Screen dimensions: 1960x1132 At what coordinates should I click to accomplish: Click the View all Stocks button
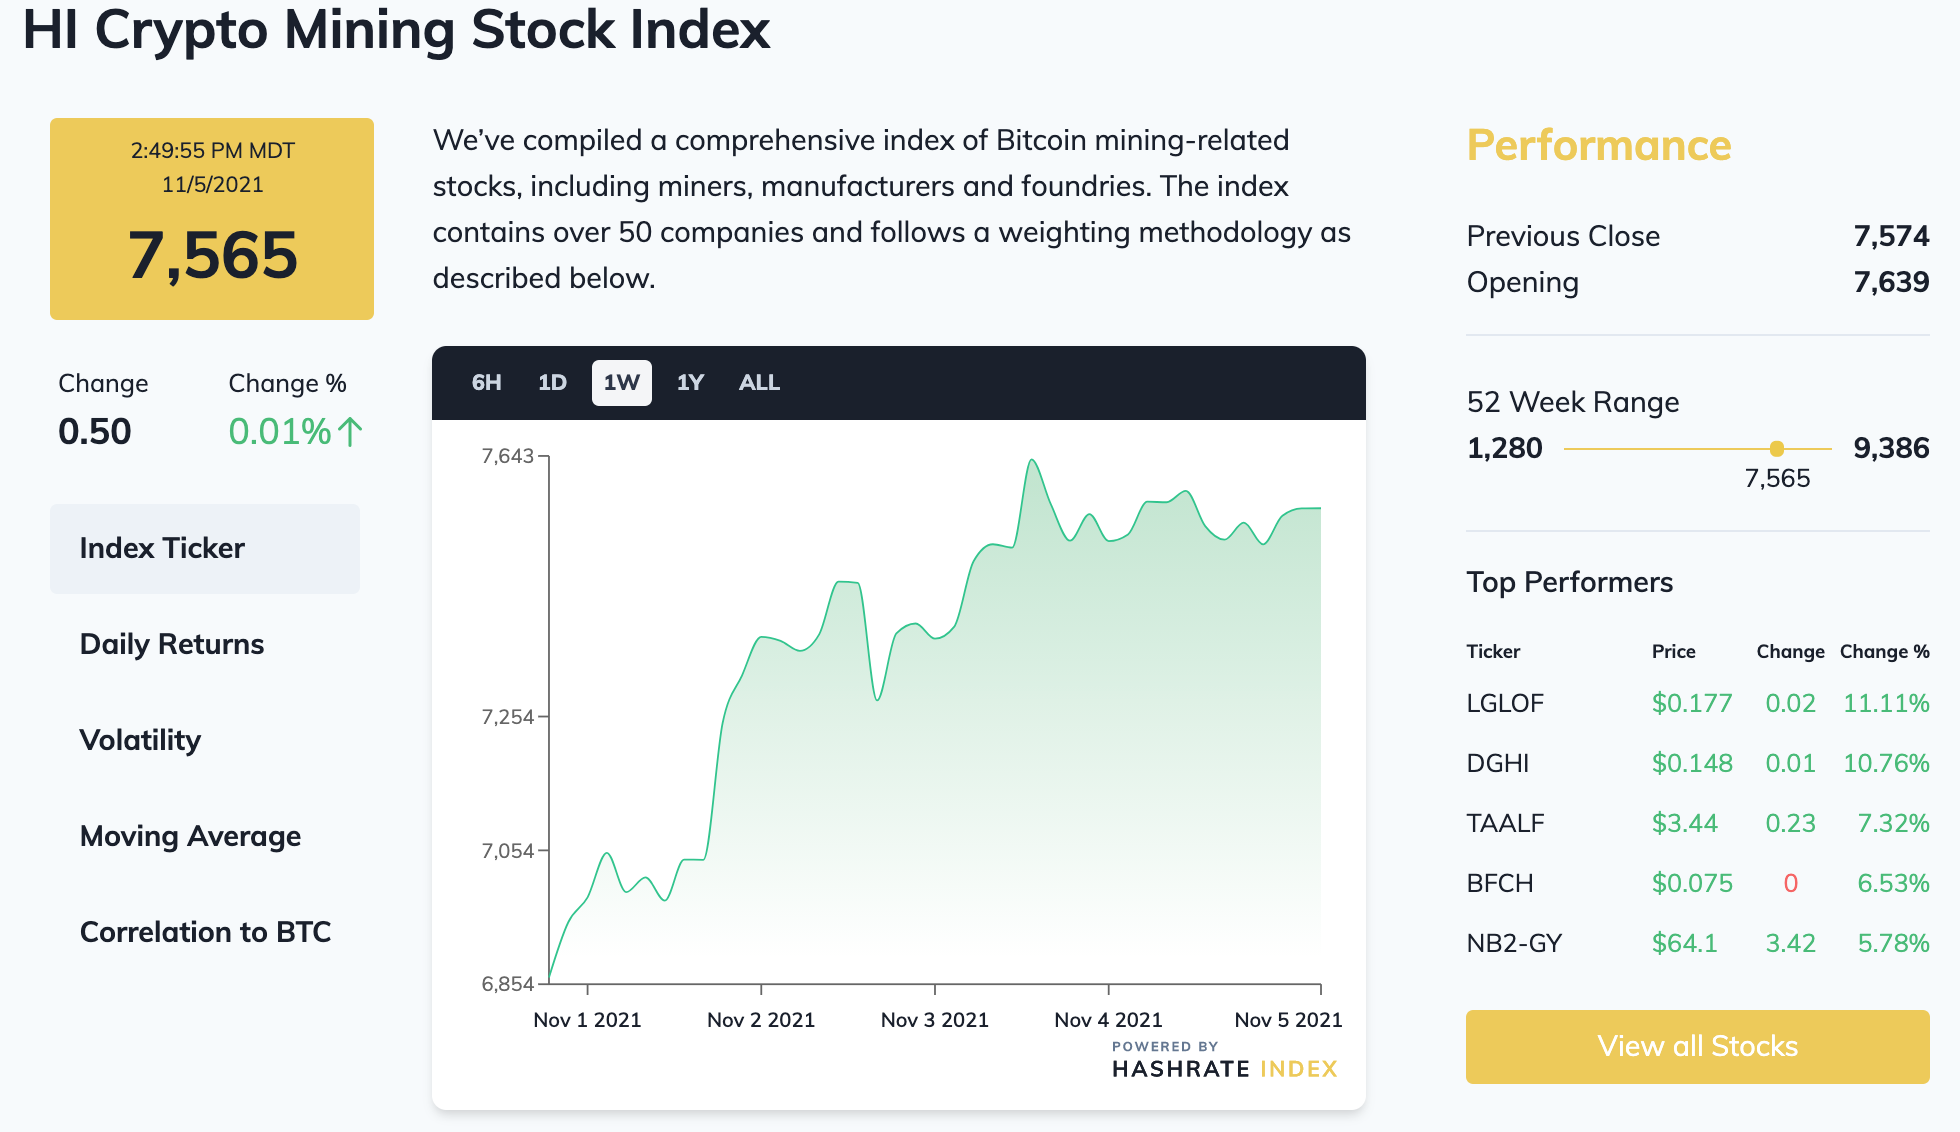[1697, 1047]
